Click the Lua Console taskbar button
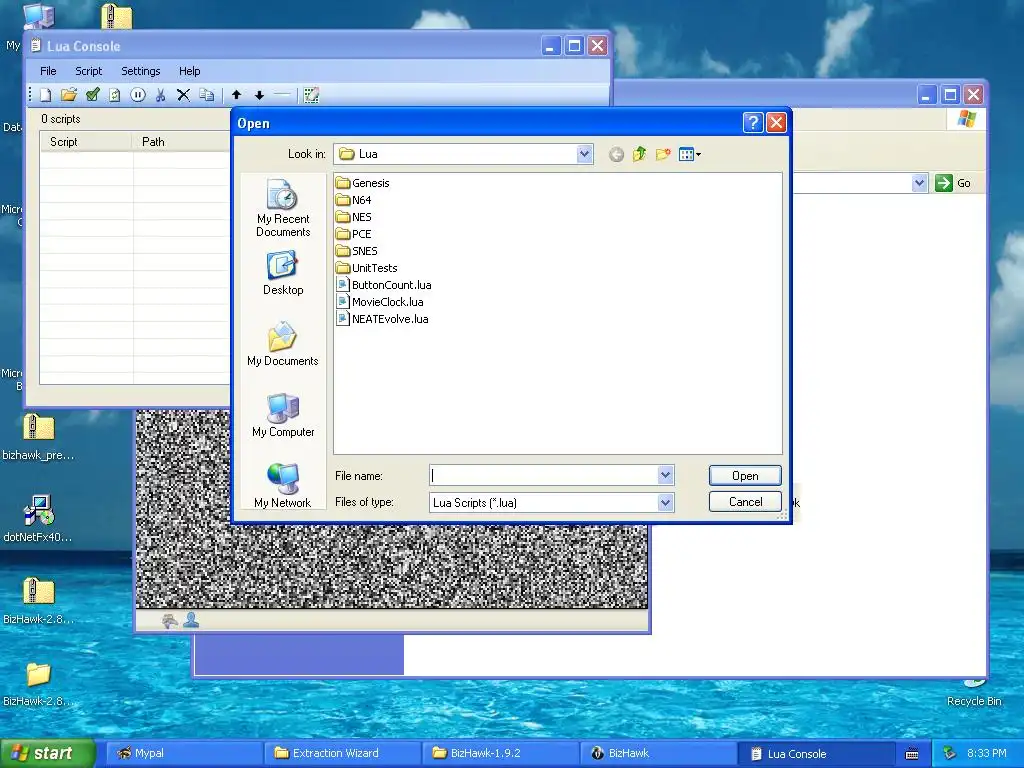The height and width of the screenshot is (768, 1024). tap(817, 753)
